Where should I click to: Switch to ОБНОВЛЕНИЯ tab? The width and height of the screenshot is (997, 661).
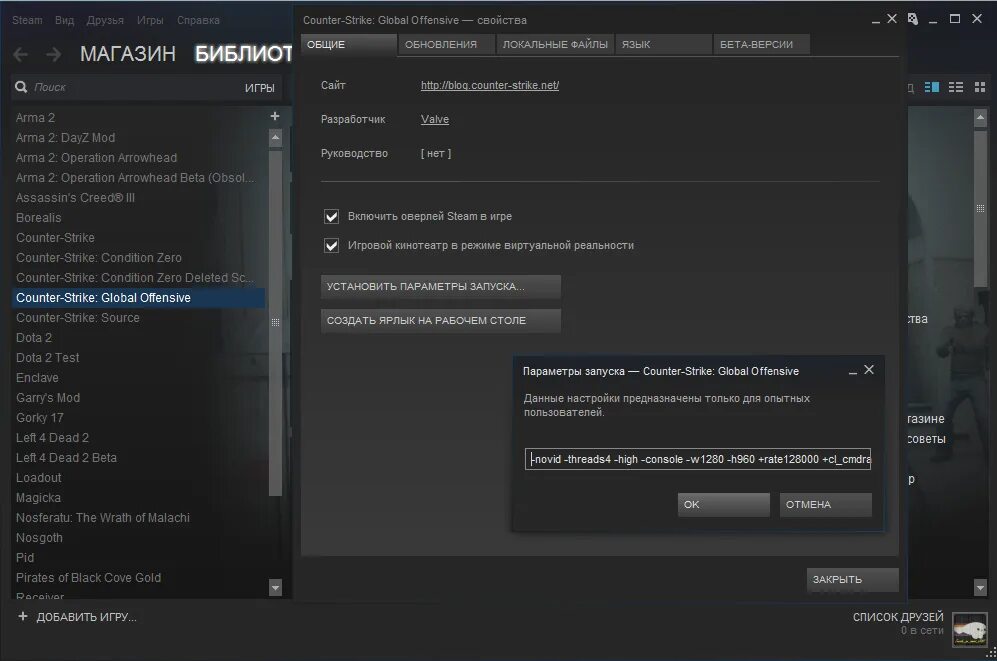[x=446, y=44]
